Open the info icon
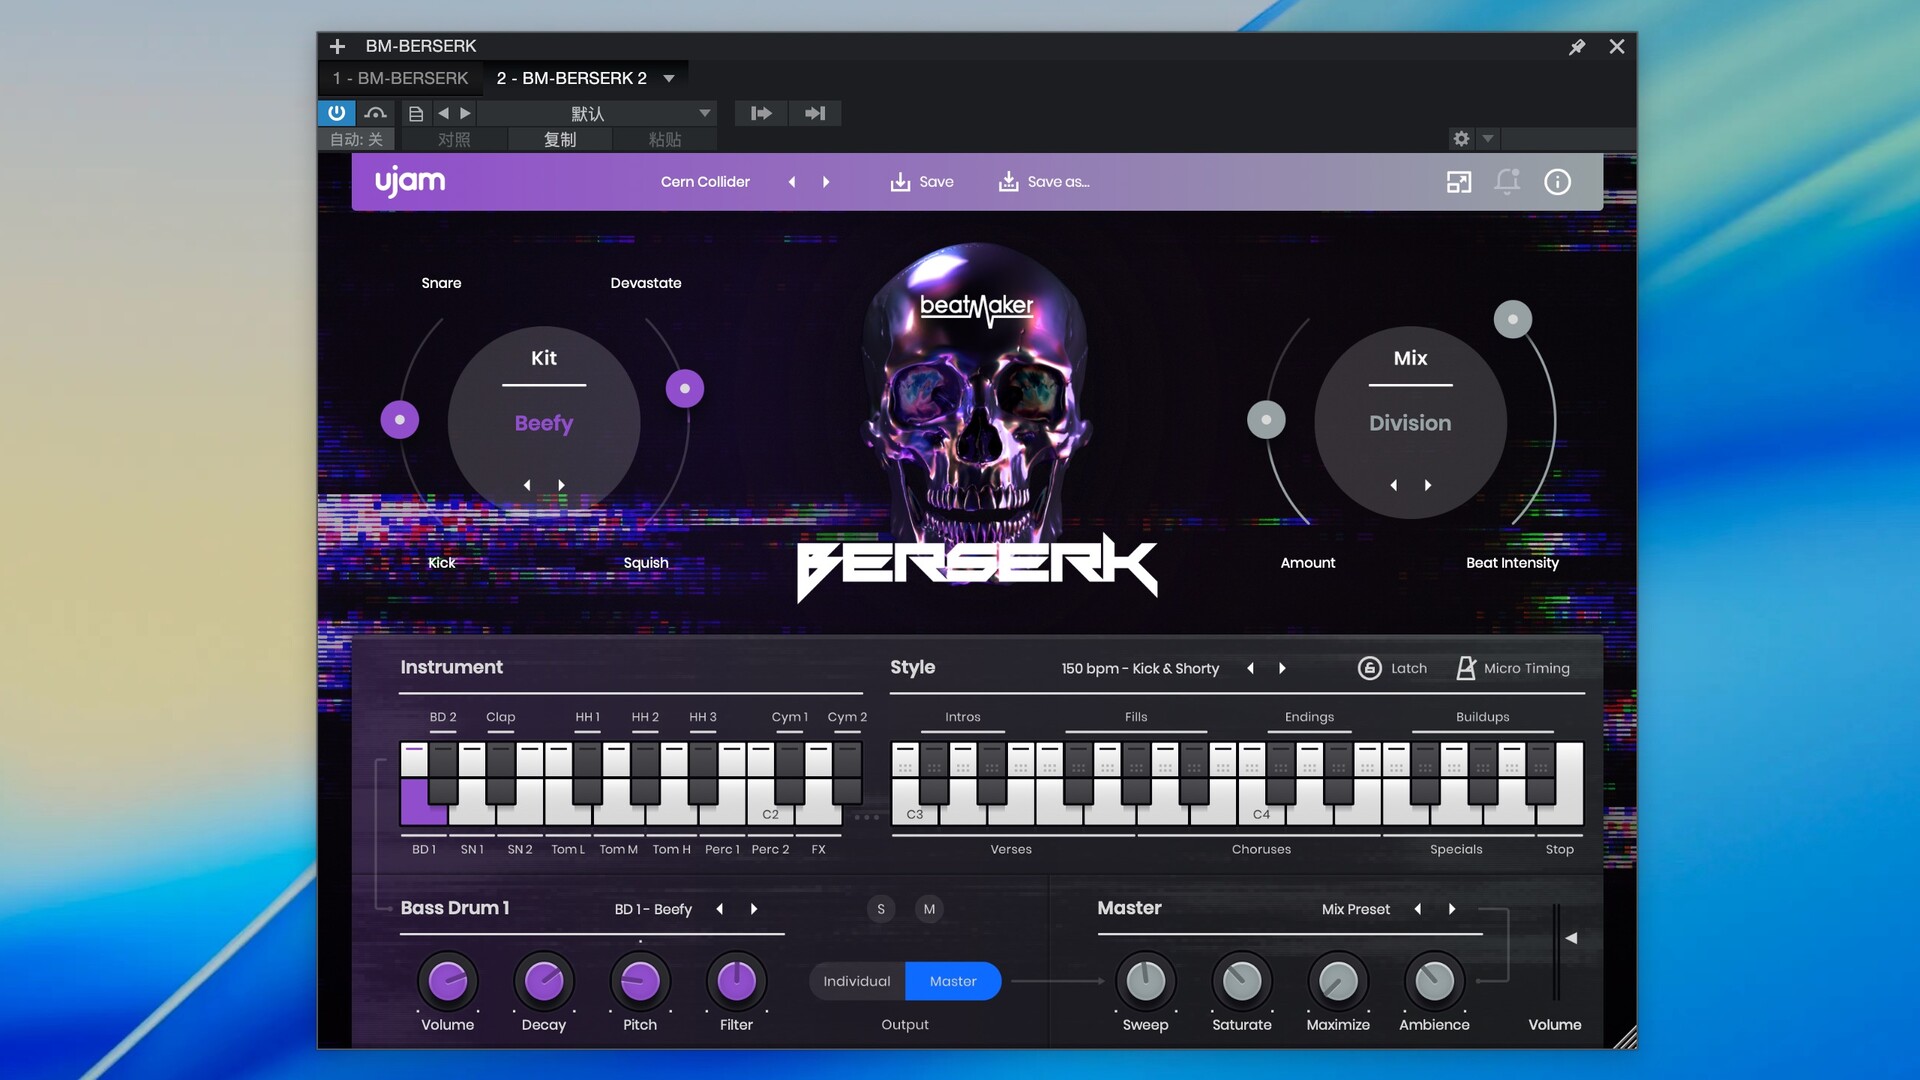The width and height of the screenshot is (1920, 1080). [x=1557, y=182]
